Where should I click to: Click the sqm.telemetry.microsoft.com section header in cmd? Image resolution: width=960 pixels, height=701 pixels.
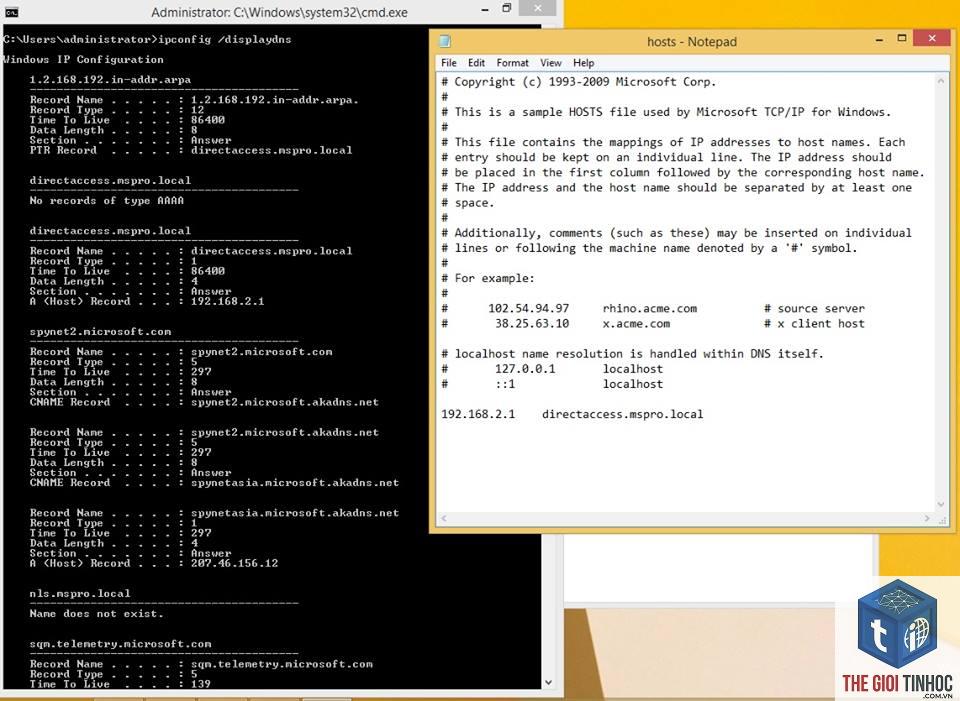[x=121, y=644]
